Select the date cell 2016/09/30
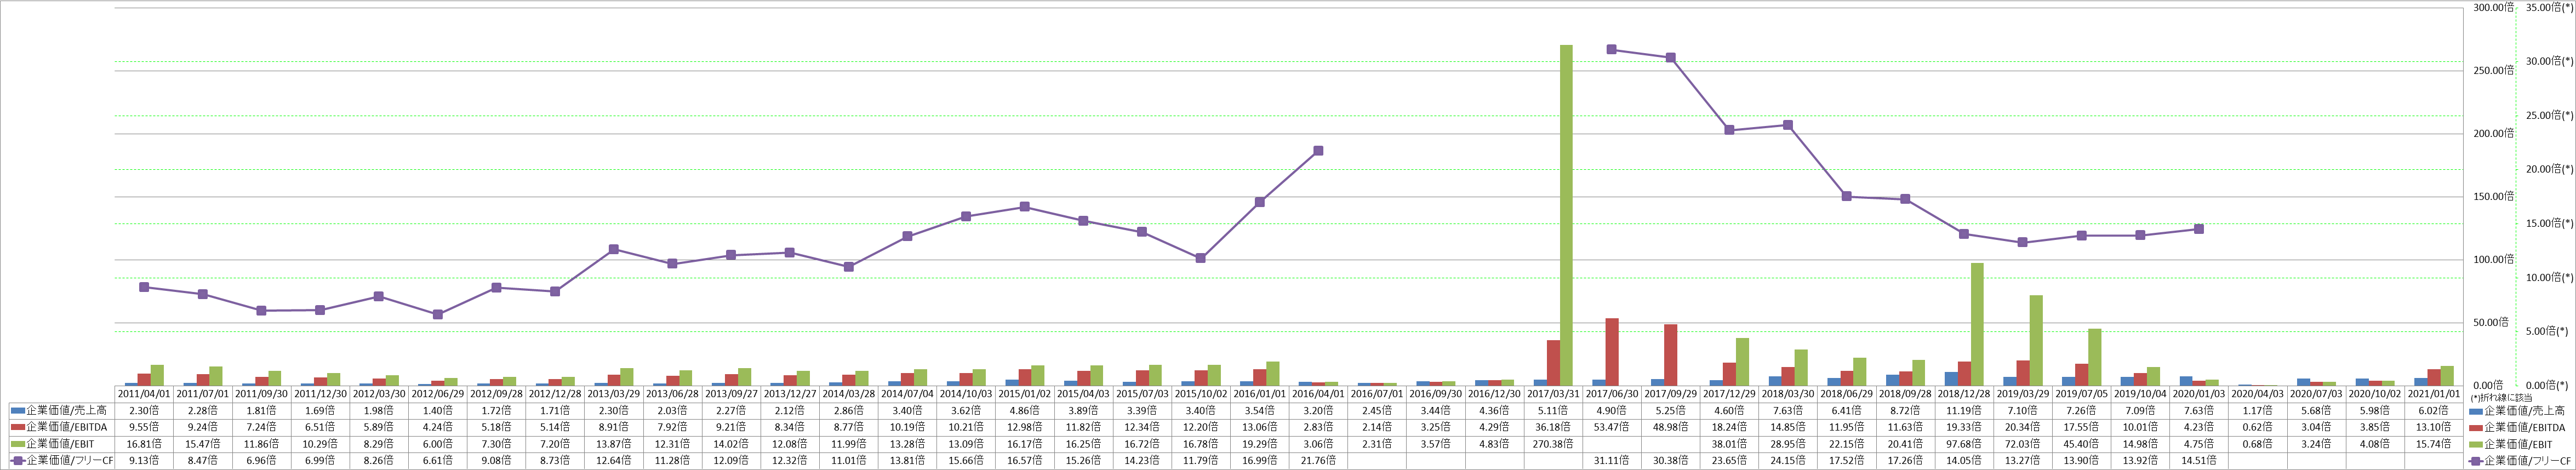 (x=1436, y=394)
